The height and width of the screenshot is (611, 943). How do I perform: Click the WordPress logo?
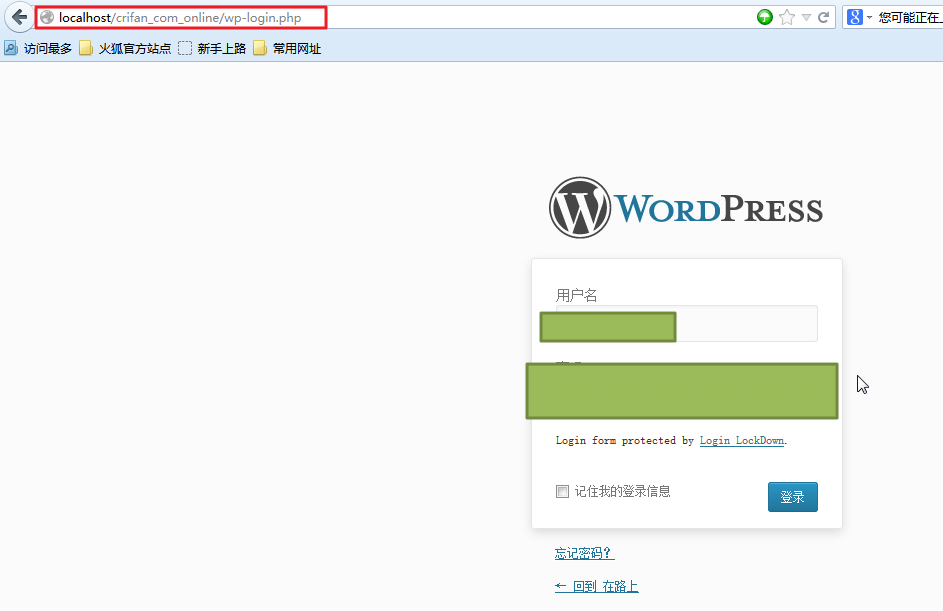point(686,207)
